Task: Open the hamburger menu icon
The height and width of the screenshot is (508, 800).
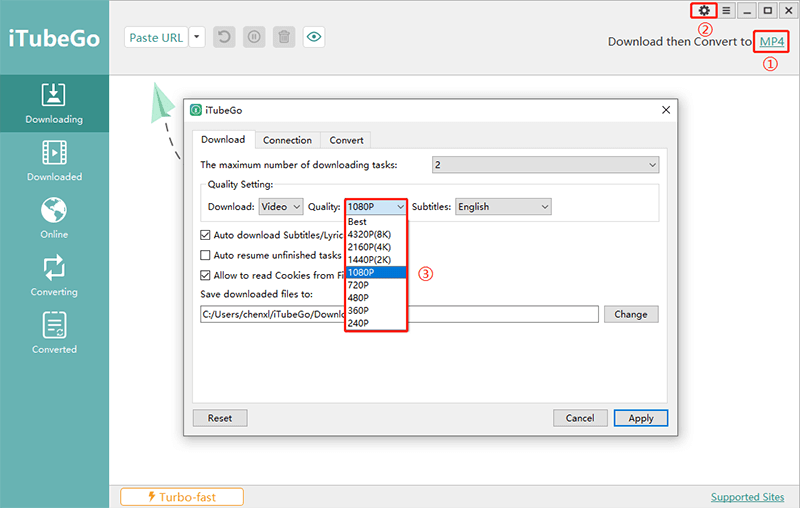Action: pos(726,11)
